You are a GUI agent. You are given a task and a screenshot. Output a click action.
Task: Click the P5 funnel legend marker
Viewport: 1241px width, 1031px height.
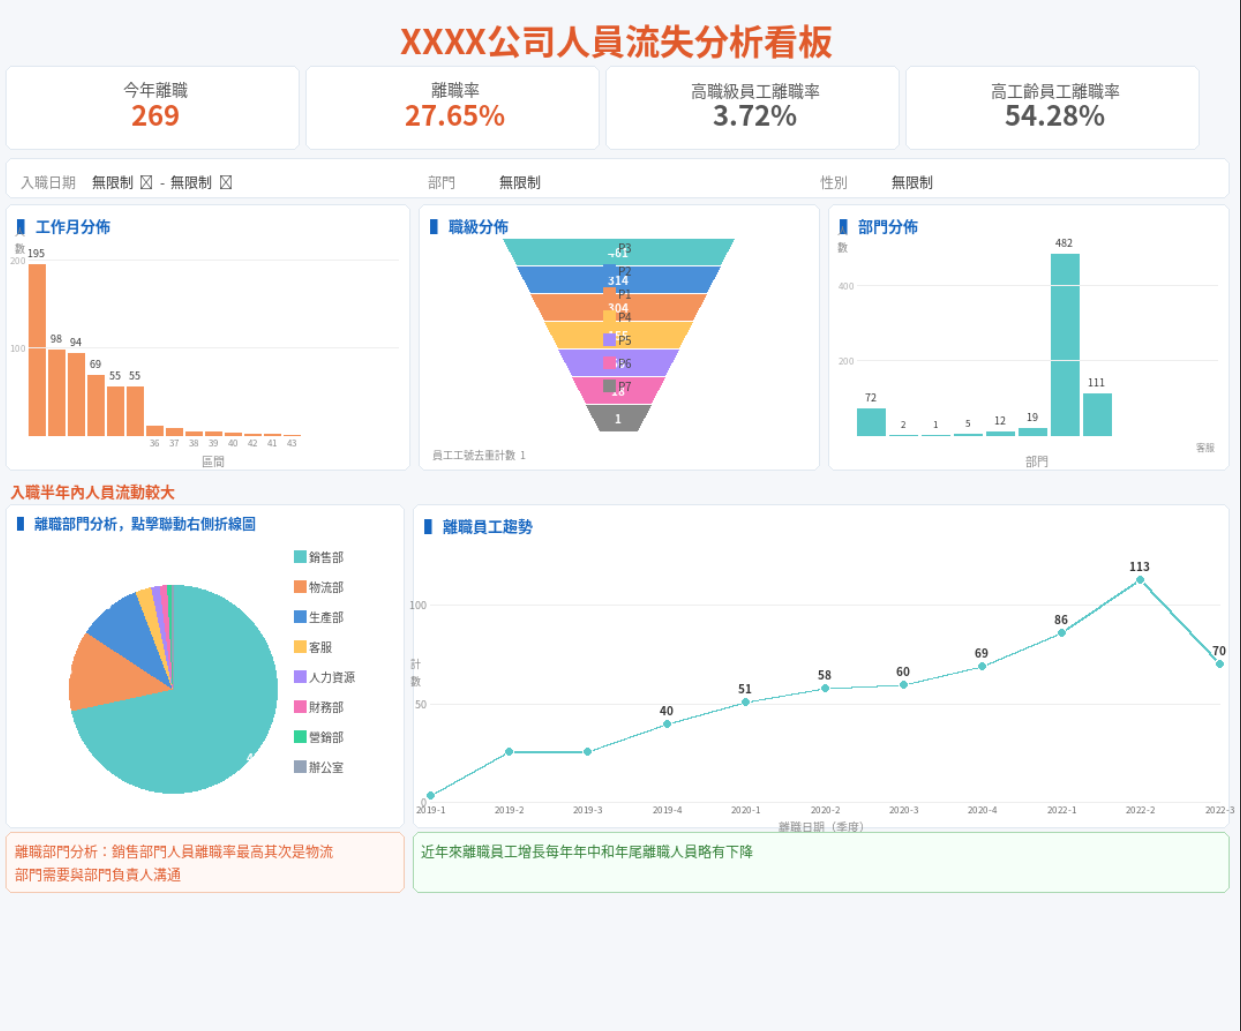[x=609, y=340]
